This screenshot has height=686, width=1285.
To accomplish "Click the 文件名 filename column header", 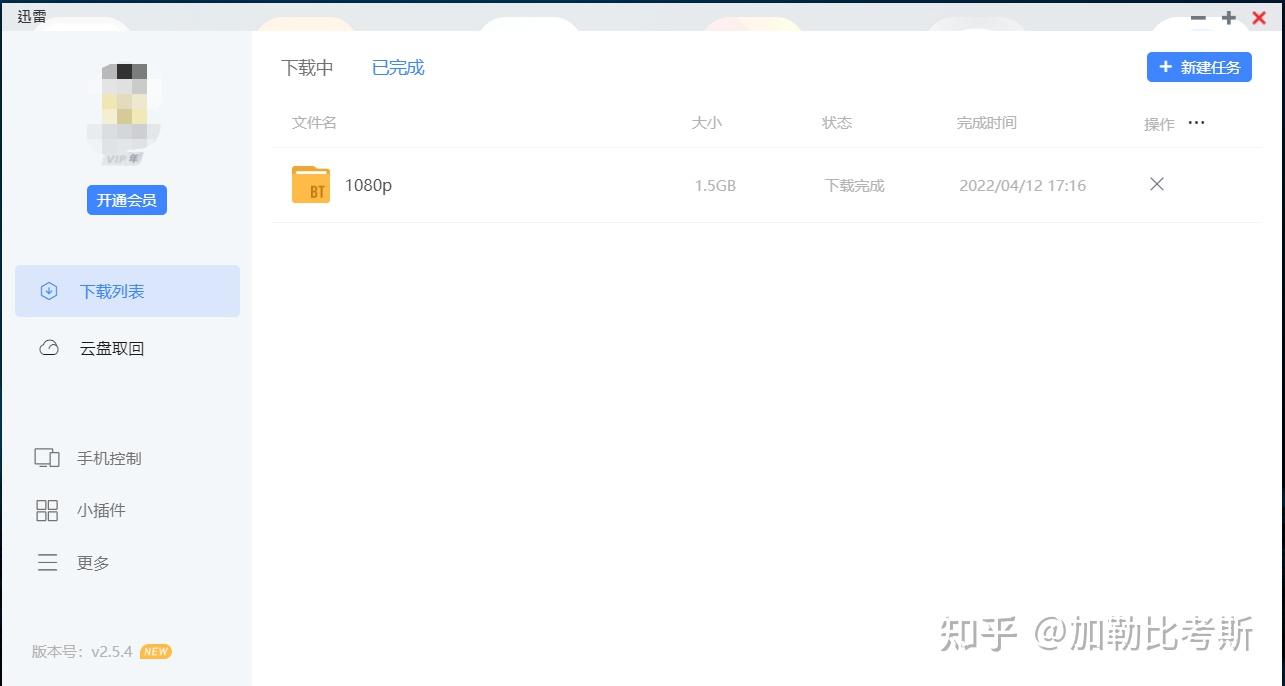I will point(313,122).
